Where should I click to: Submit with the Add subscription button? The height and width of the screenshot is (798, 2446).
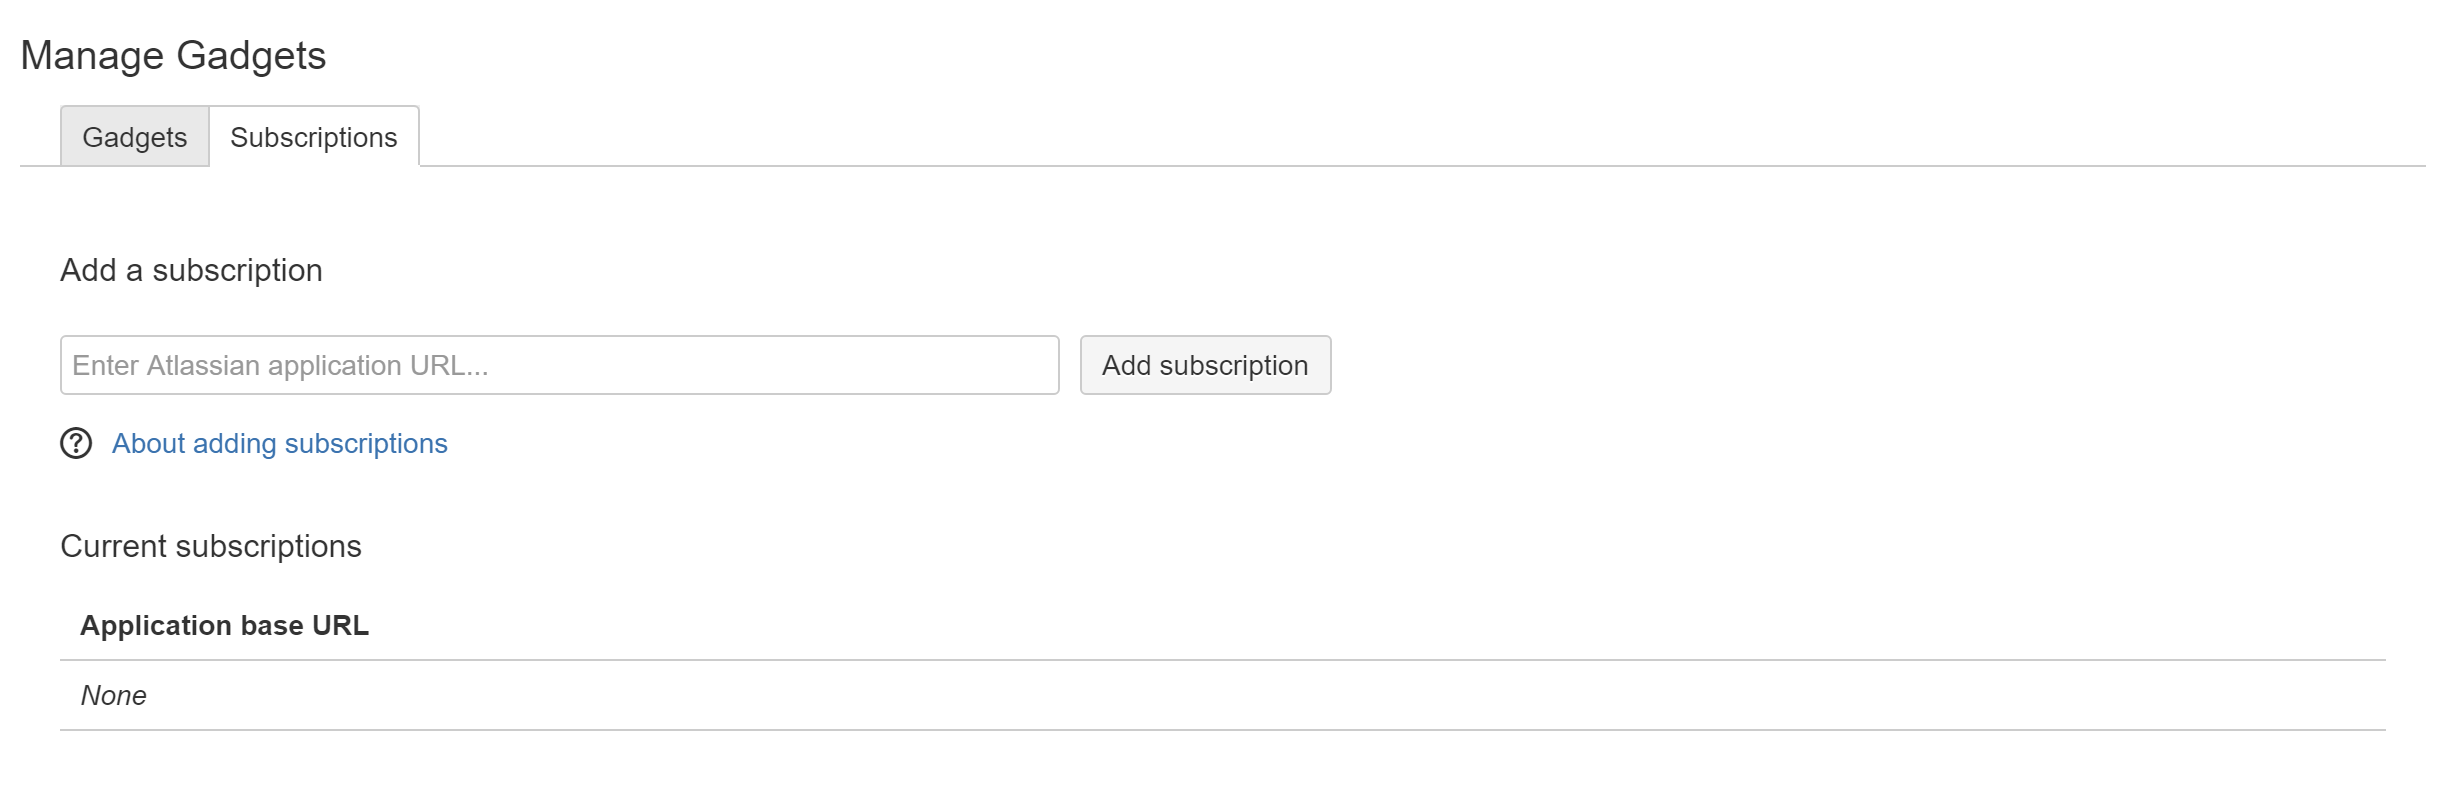1205,365
